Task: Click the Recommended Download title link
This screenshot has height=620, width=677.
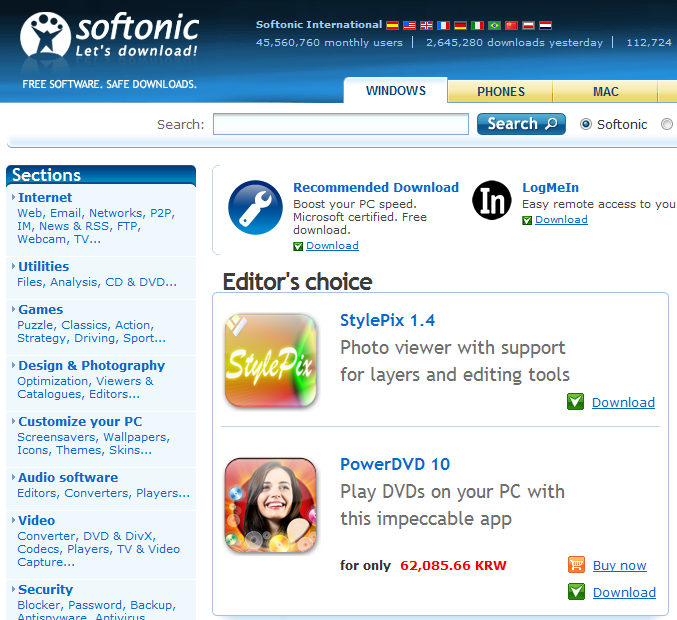Action: click(x=376, y=187)
